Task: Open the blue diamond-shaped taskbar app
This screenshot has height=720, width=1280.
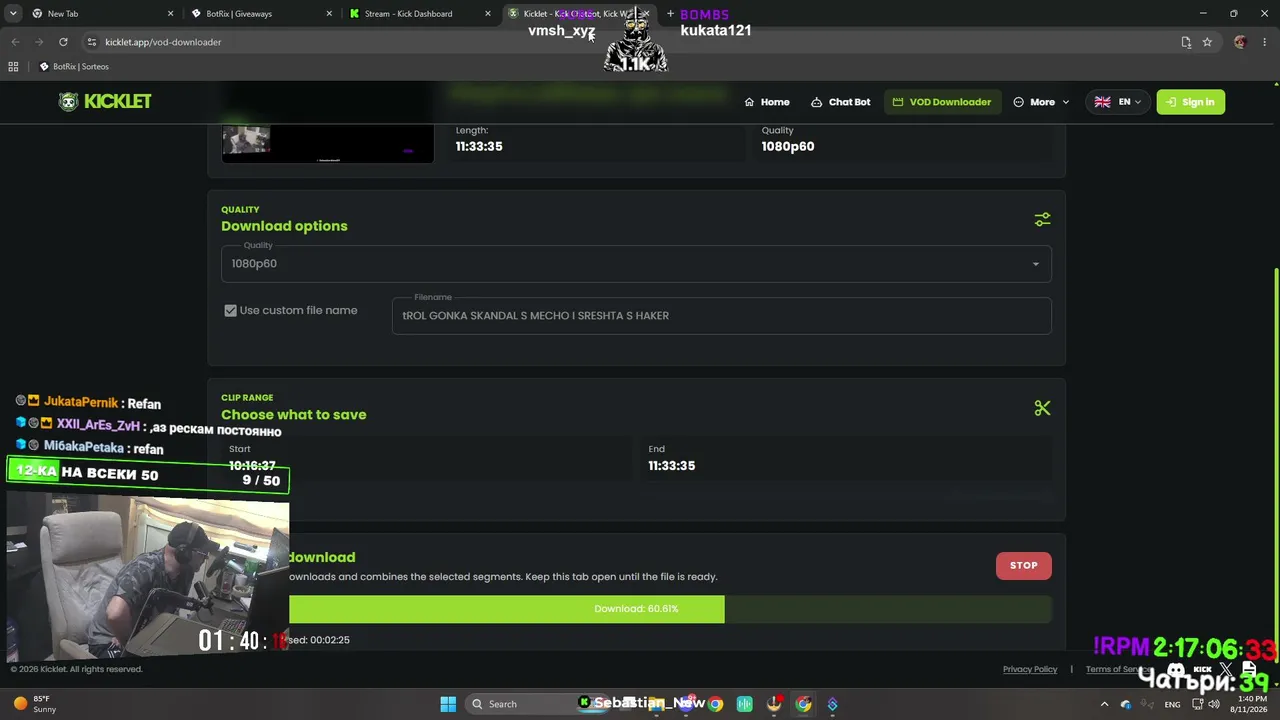Action: point(832,704)
